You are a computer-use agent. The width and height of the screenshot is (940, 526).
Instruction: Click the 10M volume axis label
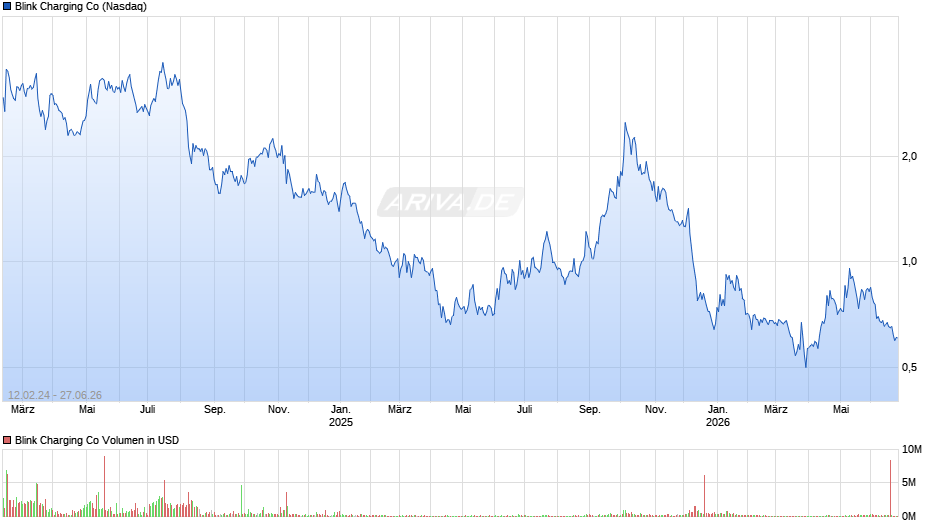pyautogui.click(x=911, y=450)
